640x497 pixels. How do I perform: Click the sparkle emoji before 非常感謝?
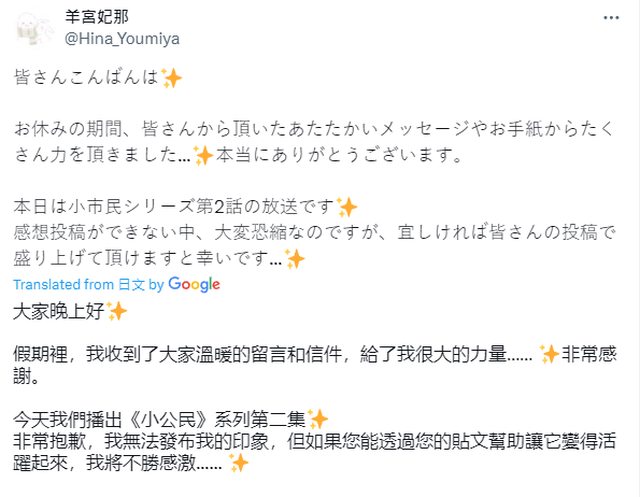[x=549, y=352]
